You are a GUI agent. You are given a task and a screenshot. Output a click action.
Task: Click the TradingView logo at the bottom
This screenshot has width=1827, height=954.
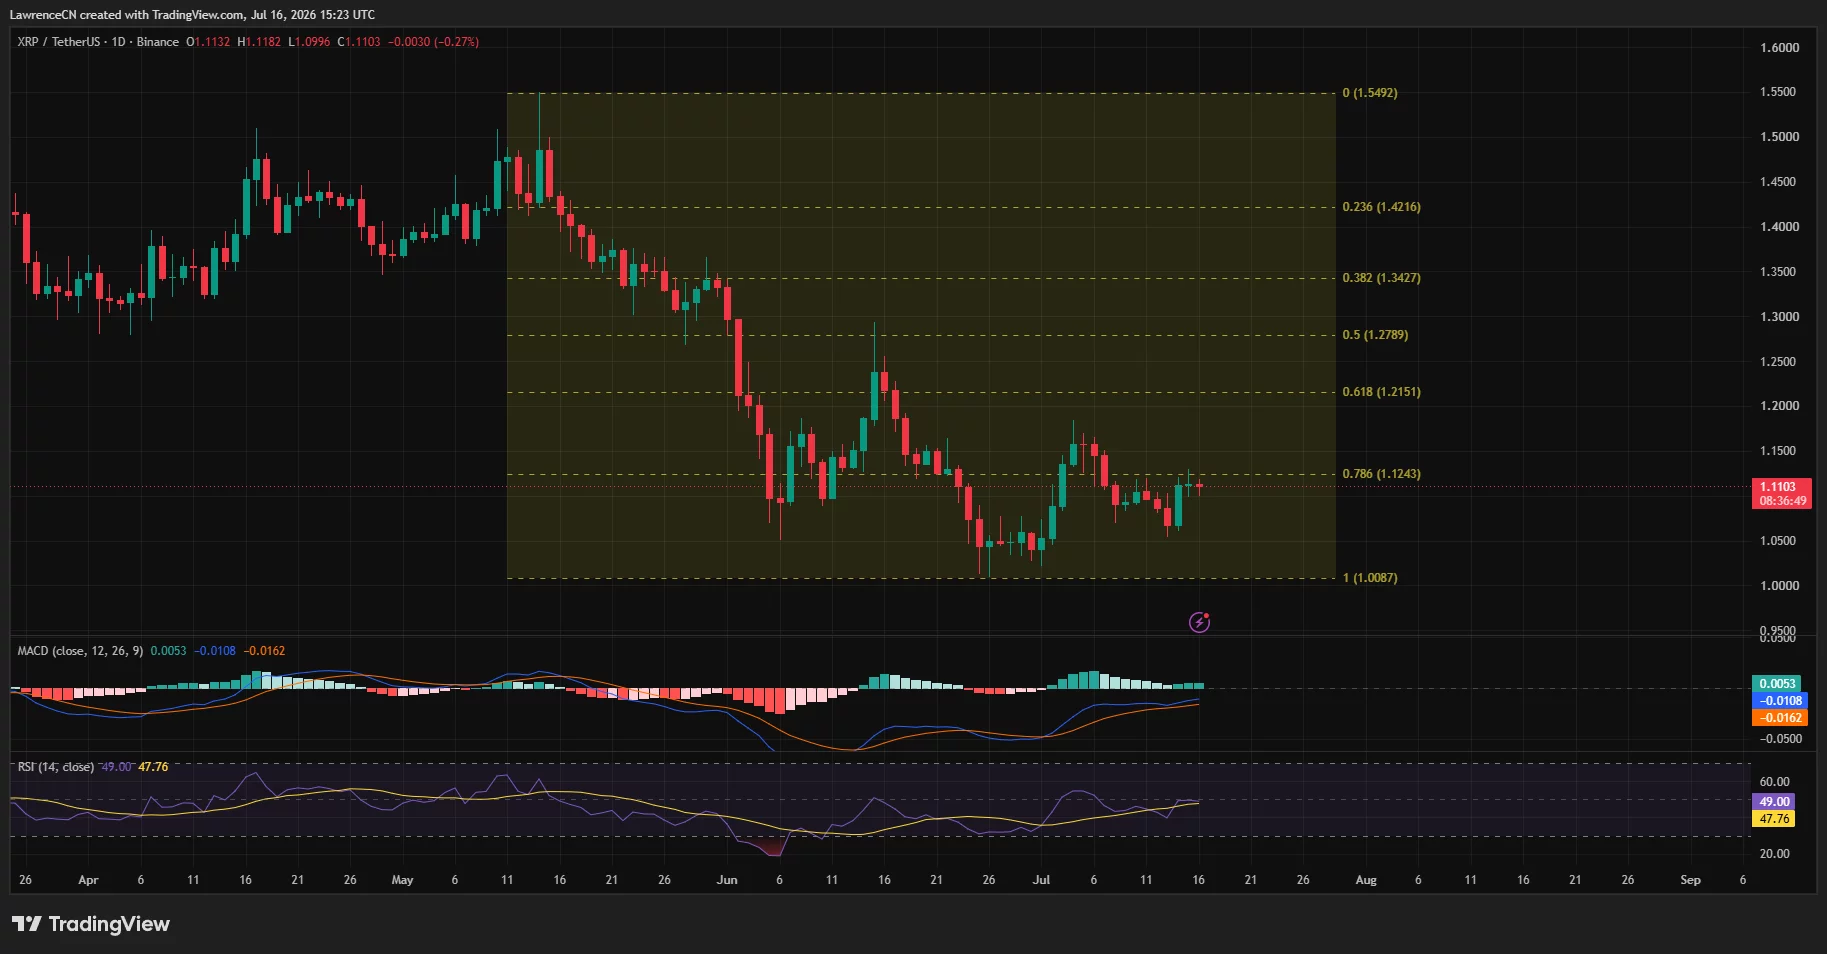[91, 924]
